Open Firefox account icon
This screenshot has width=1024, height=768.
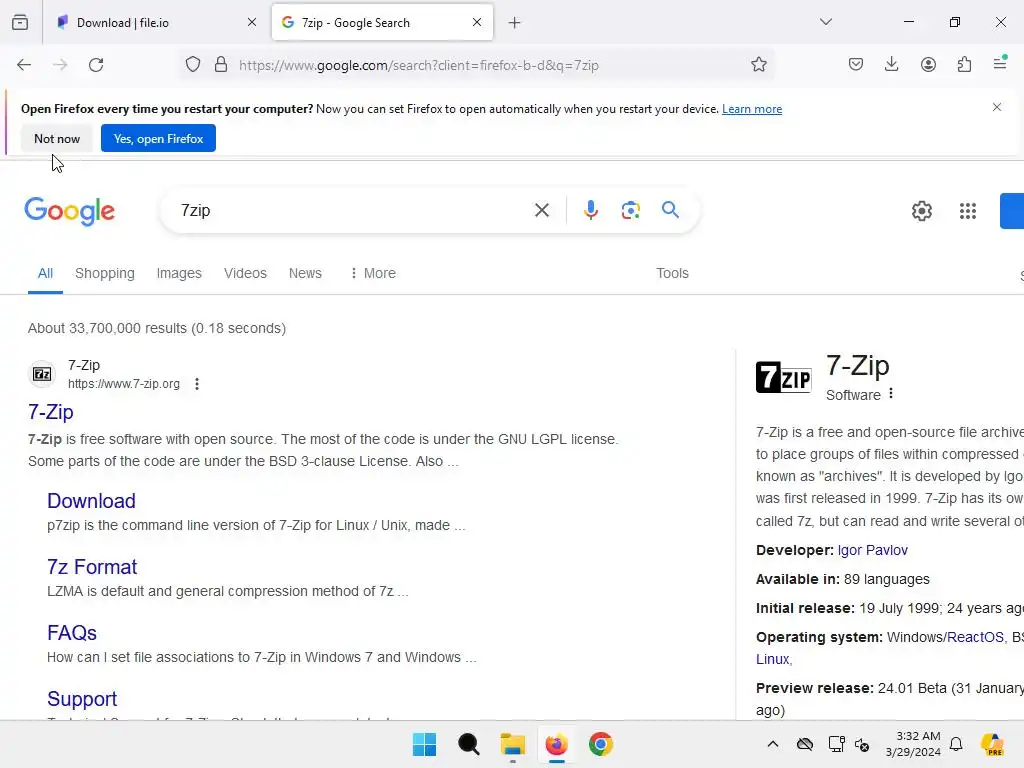(928, 64)
